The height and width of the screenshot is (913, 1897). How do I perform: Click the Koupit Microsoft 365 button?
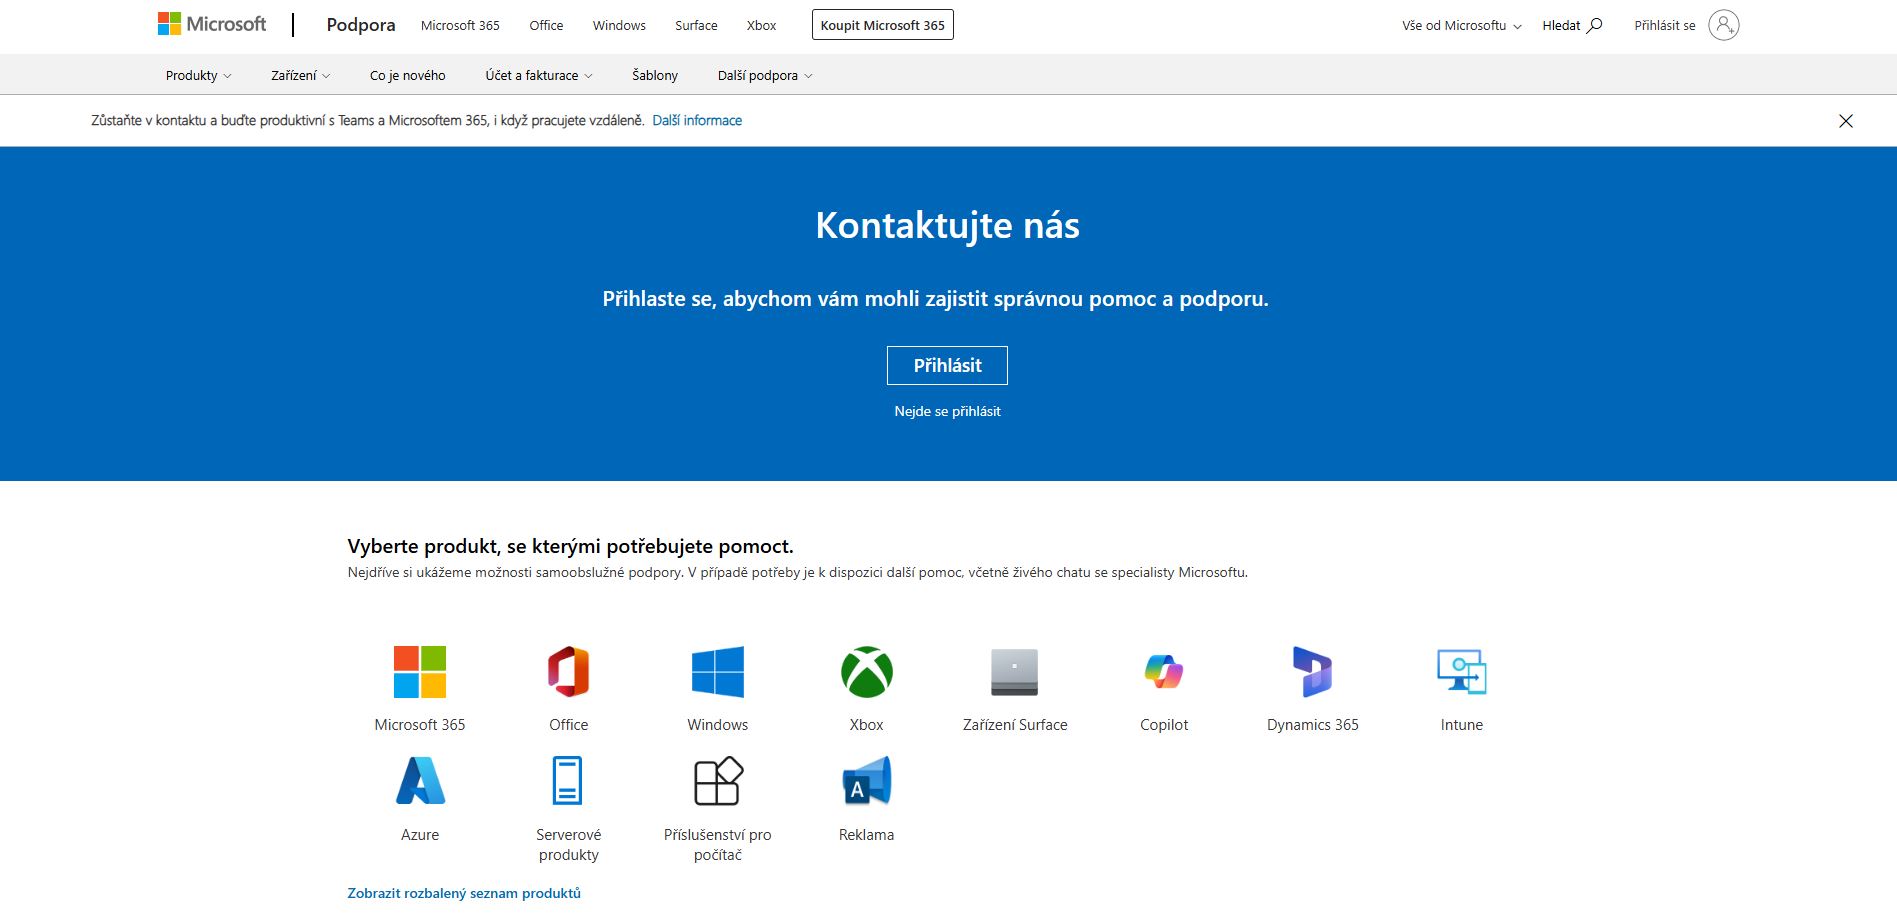coord(883,25)
